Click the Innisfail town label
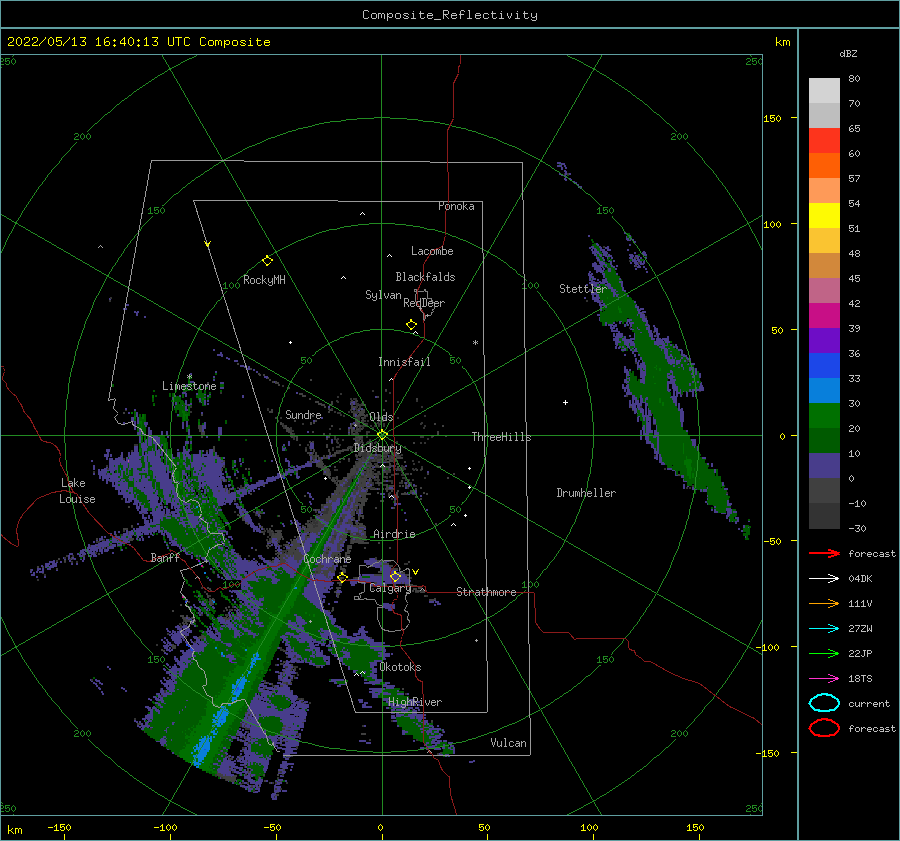This screenshot has height=841, width=900. tap(404, 362)
